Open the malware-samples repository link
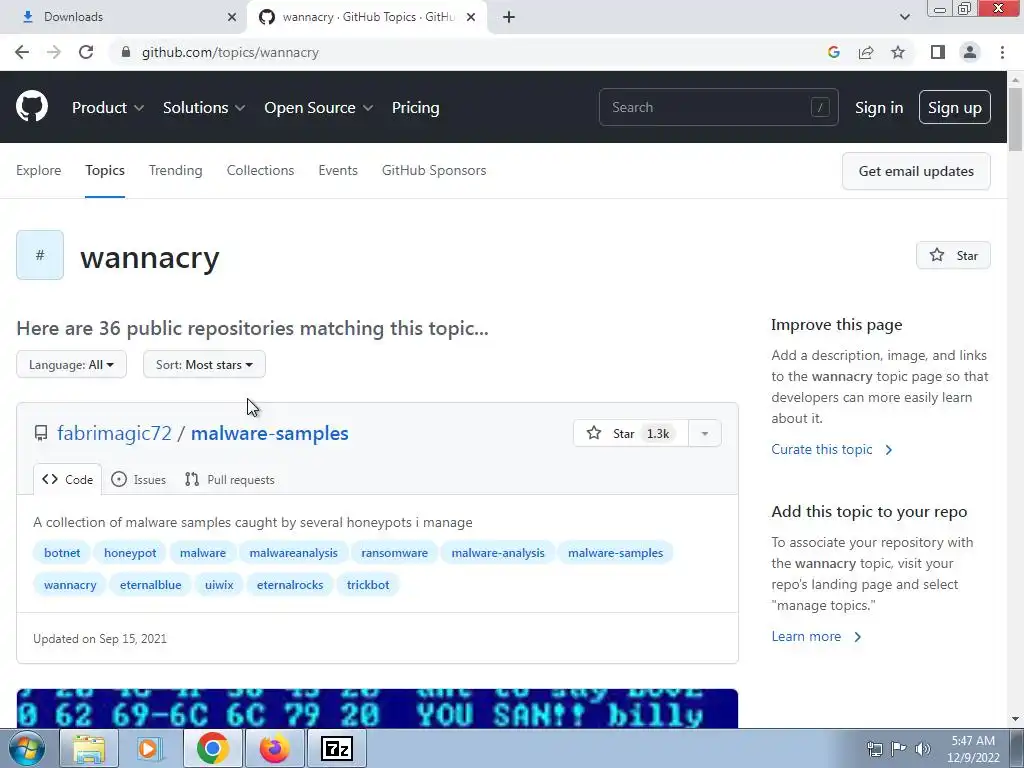This screenshot has width=1024, height=768. (x=270, y=433)
